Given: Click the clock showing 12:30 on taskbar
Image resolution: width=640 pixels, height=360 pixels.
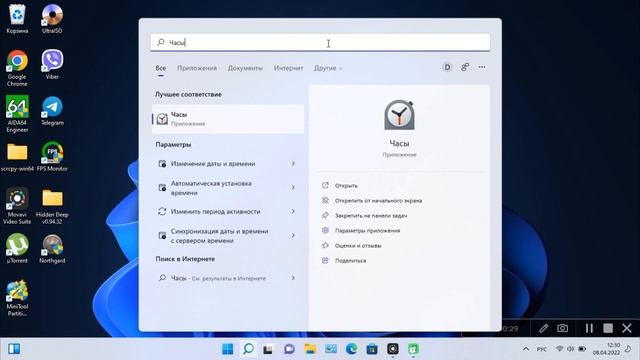Looking at the screenshot, I should pyautogui.click(x=606, y=349).
